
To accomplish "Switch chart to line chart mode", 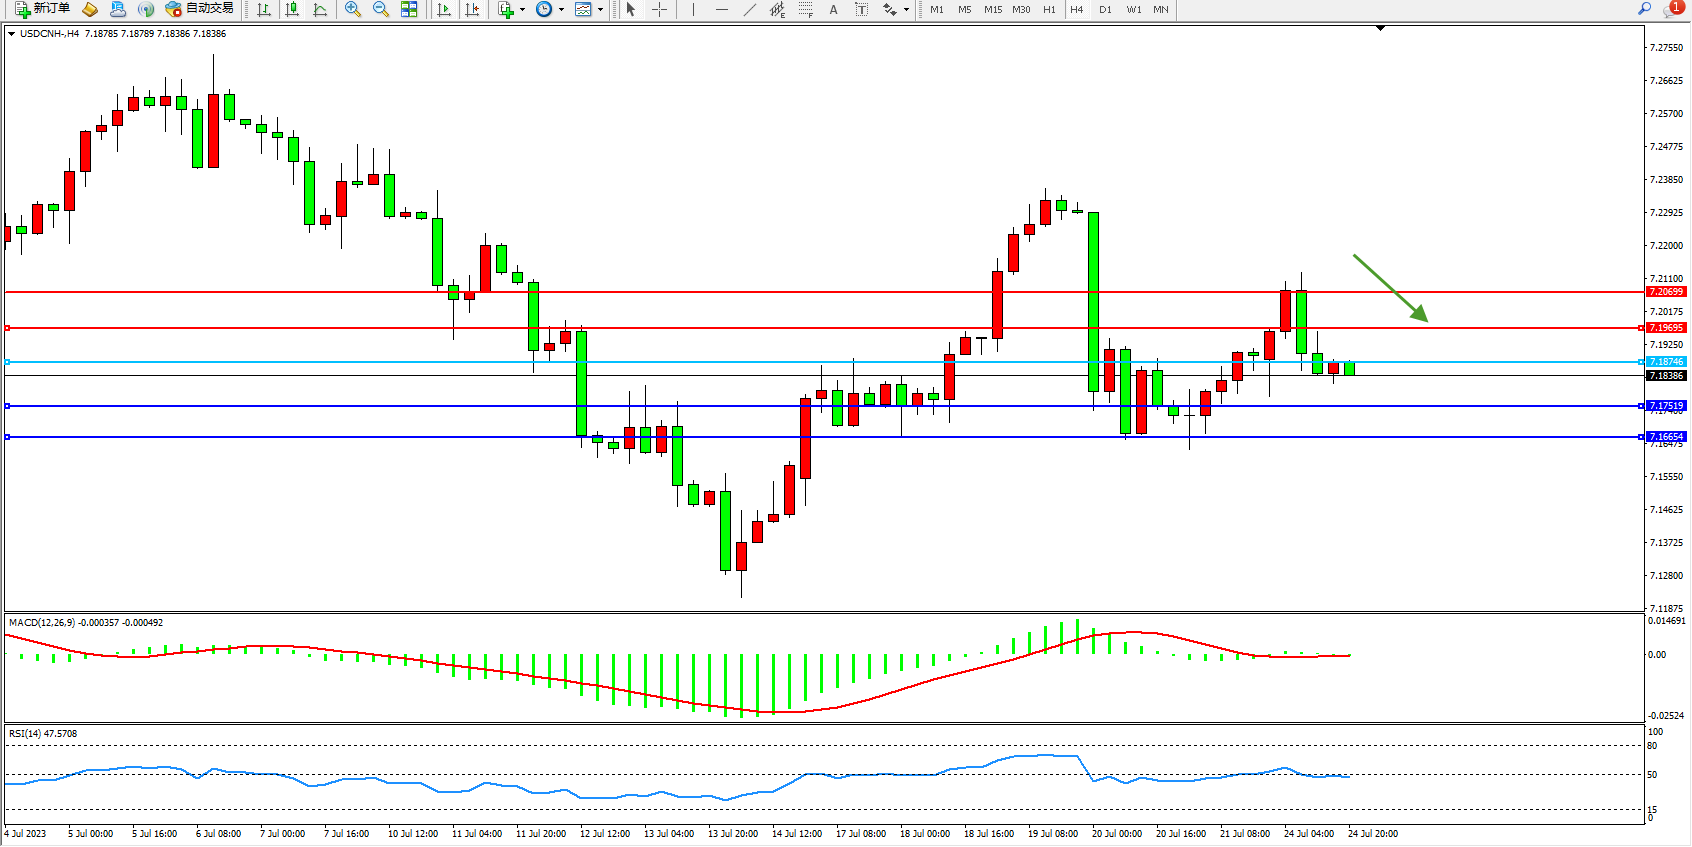I will (x=320, y=9).
